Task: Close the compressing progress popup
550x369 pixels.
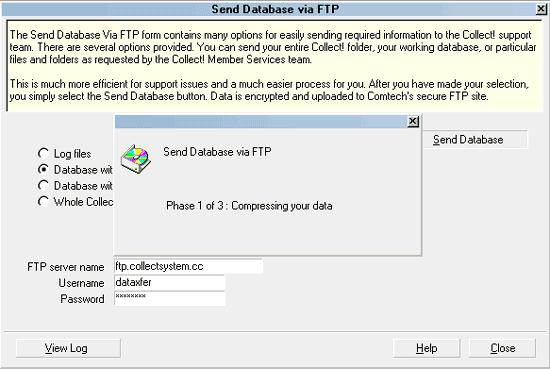Action: point(413,121)
